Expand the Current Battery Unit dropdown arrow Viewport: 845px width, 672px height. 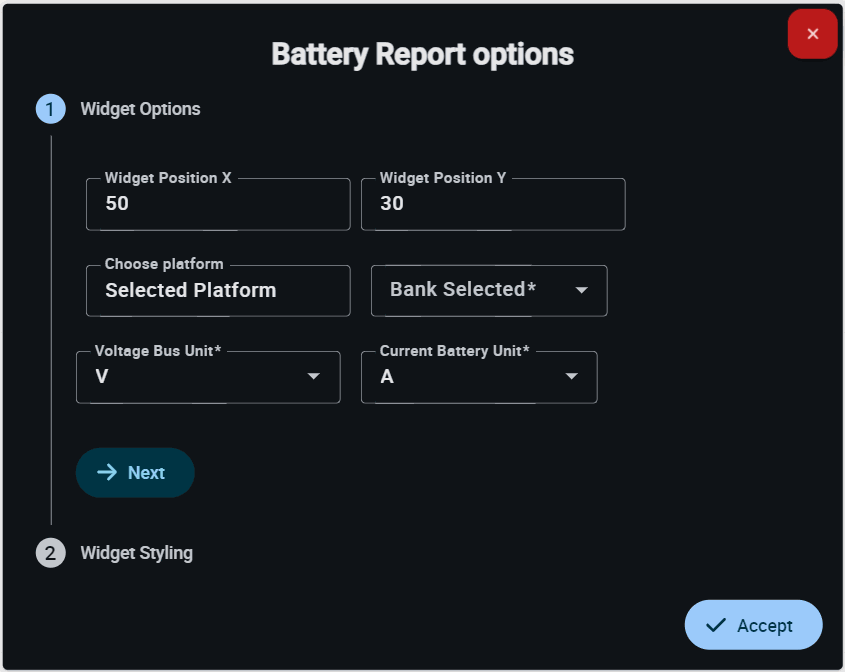571,377
